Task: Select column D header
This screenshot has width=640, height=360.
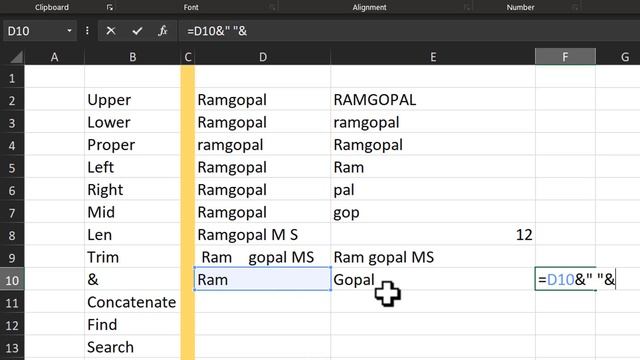Action: point(263,57)
